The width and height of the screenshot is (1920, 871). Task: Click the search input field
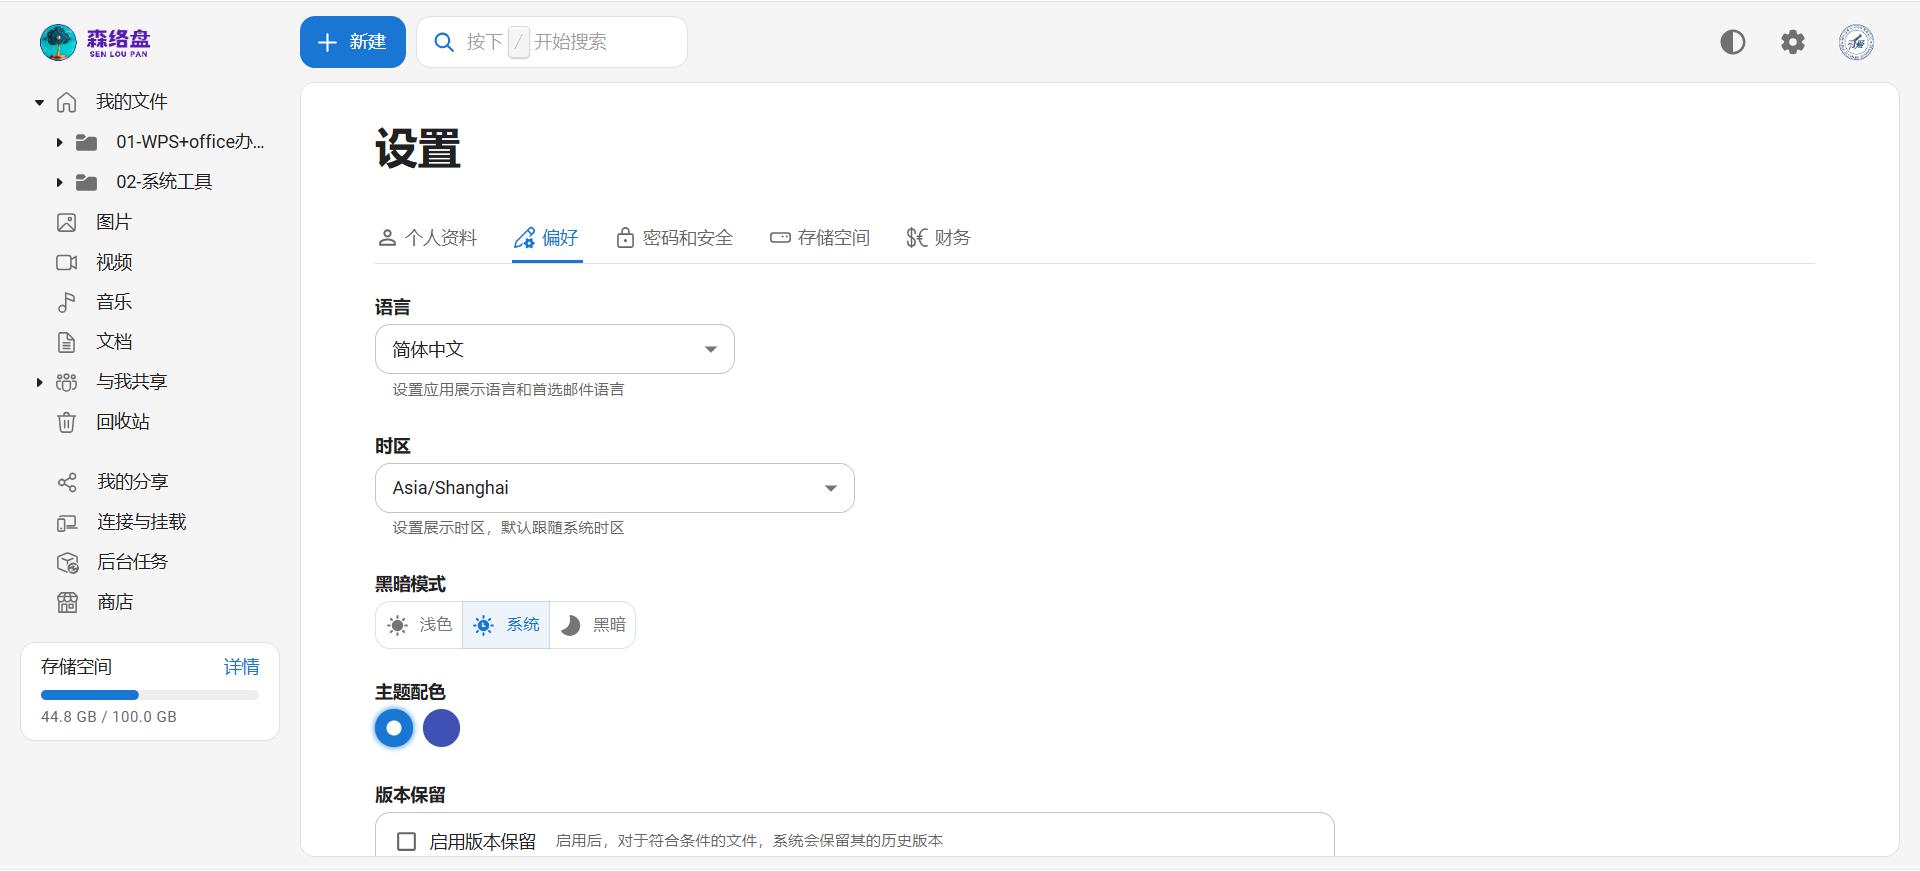[570, 42]
